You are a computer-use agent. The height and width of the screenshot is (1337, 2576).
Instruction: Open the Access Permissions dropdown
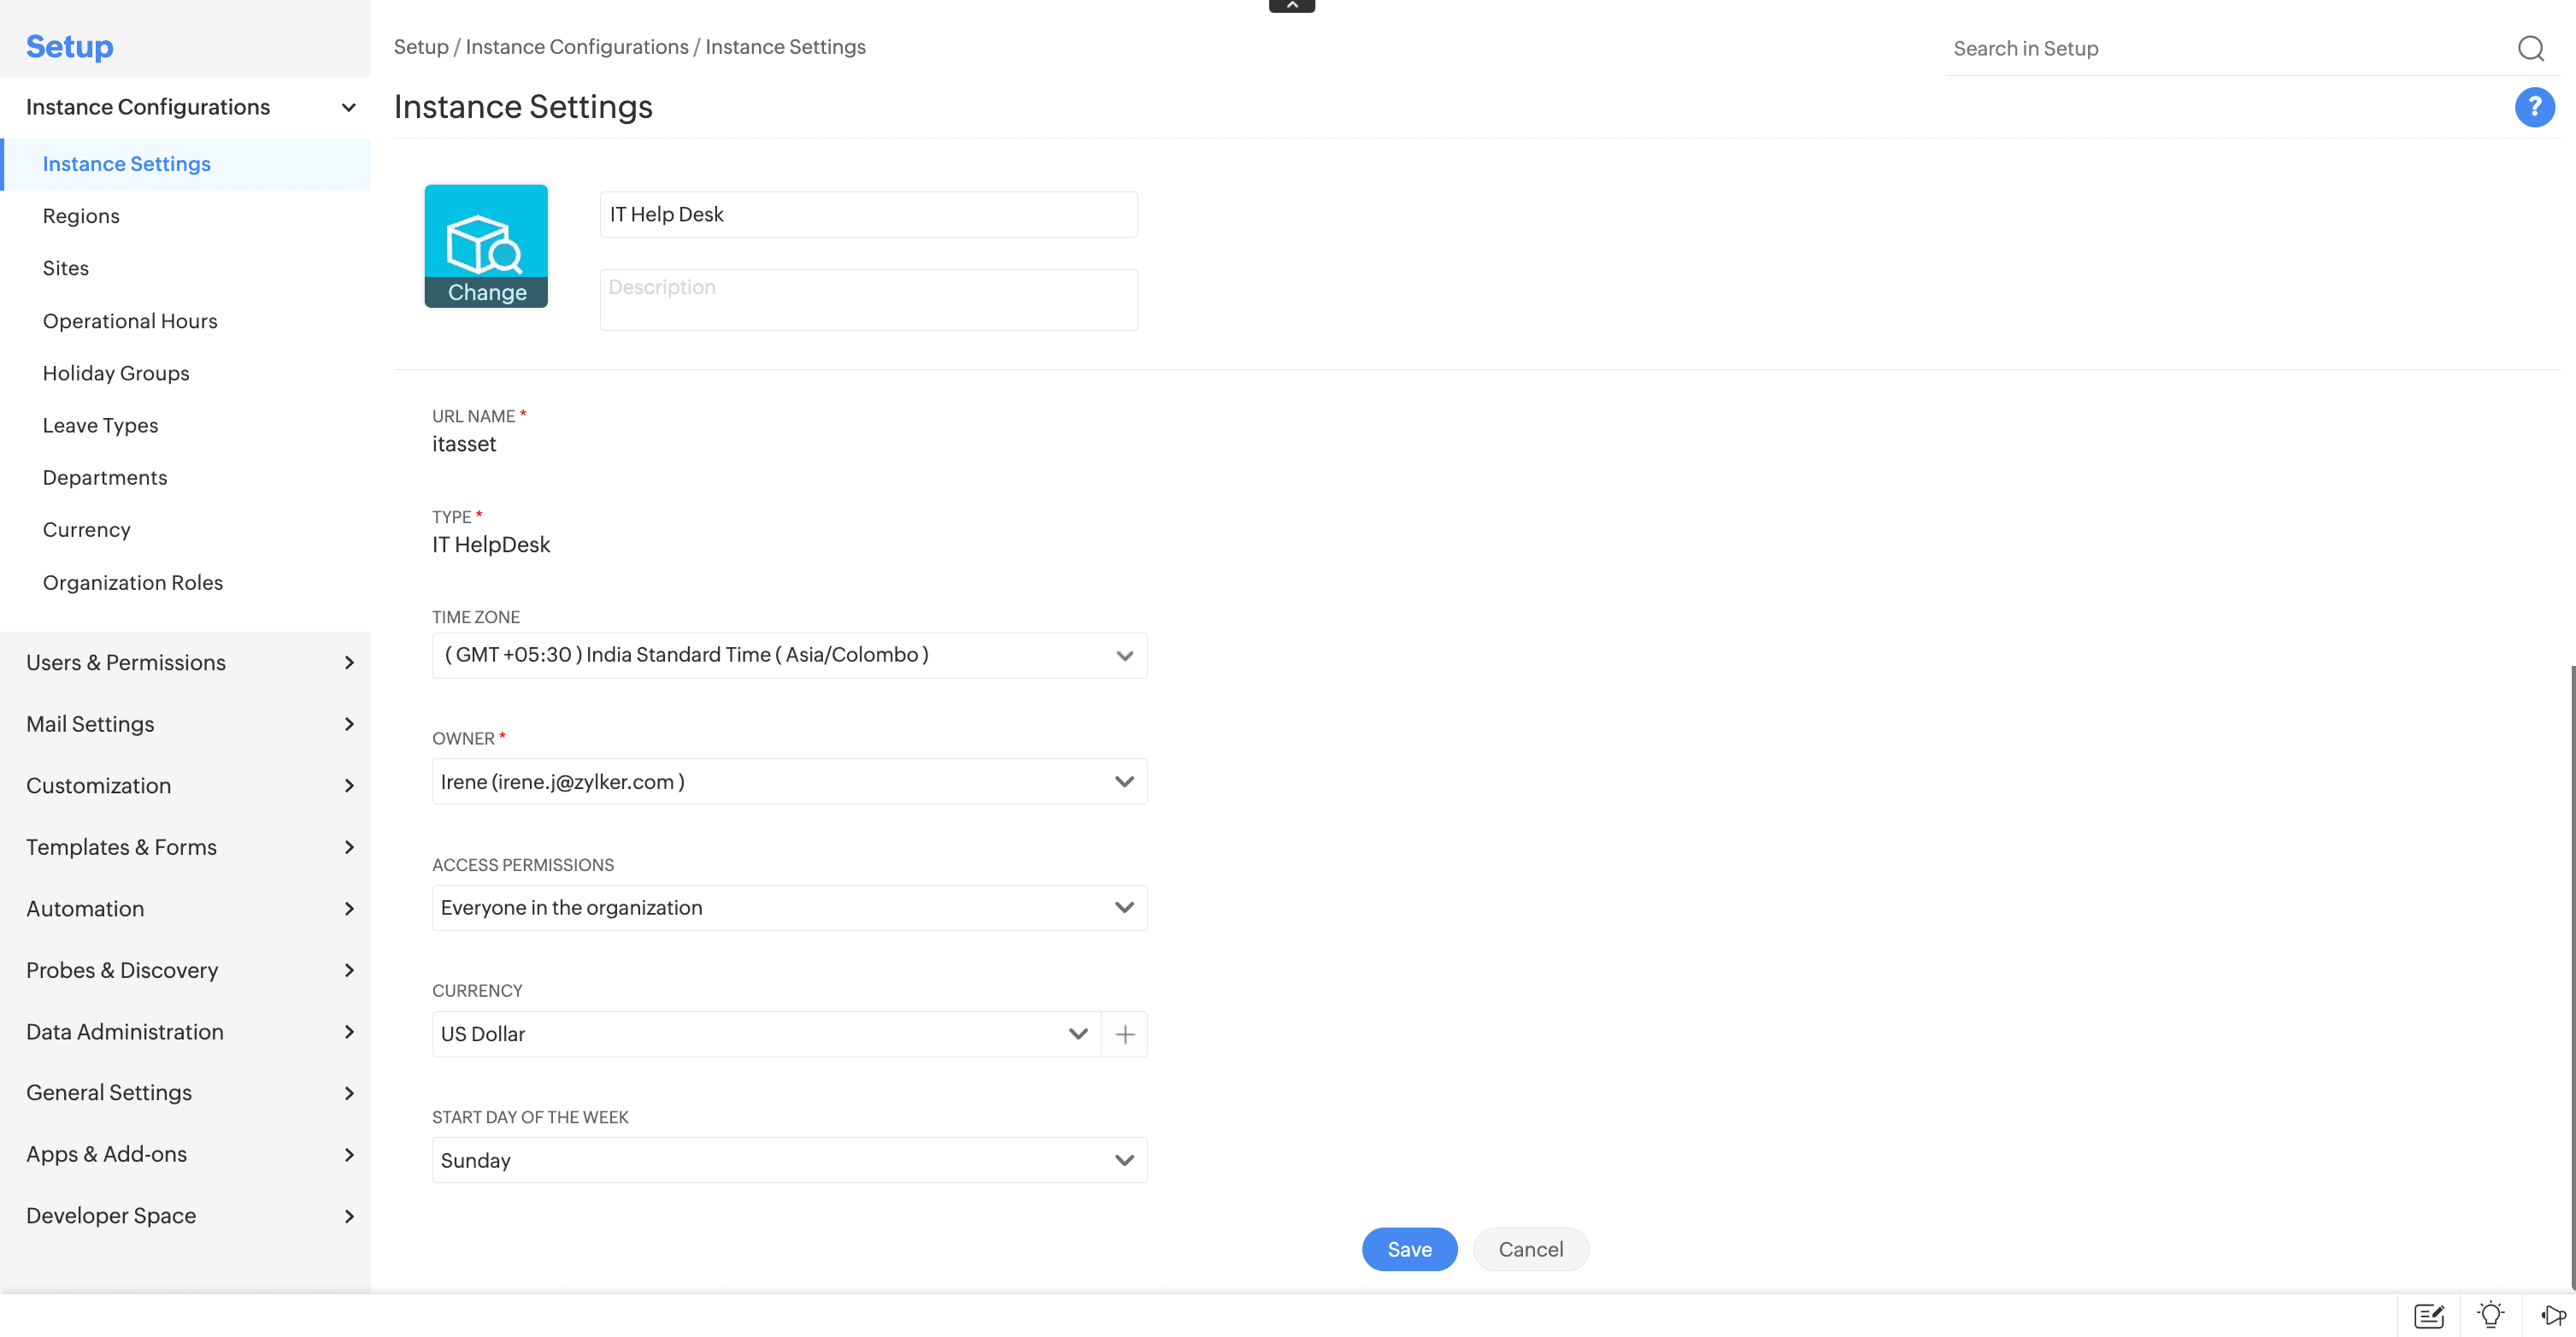click(x=789, y=908)
